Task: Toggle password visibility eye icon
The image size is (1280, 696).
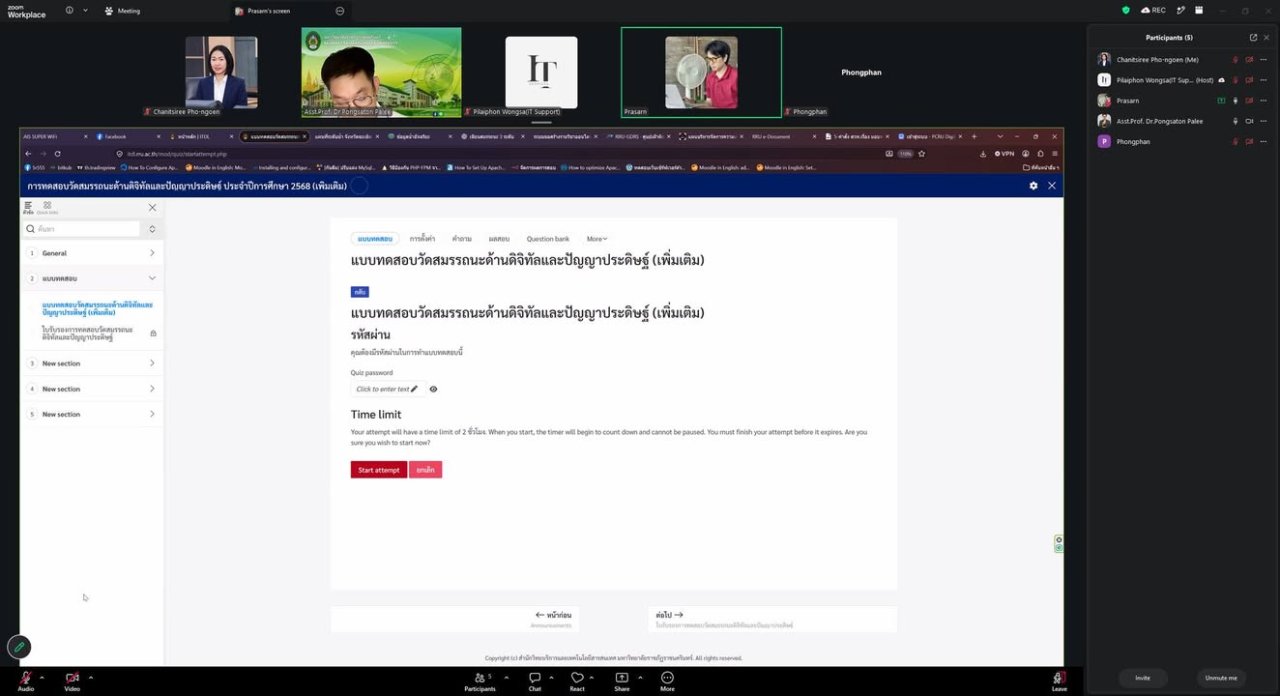Action: click(433, 389)
